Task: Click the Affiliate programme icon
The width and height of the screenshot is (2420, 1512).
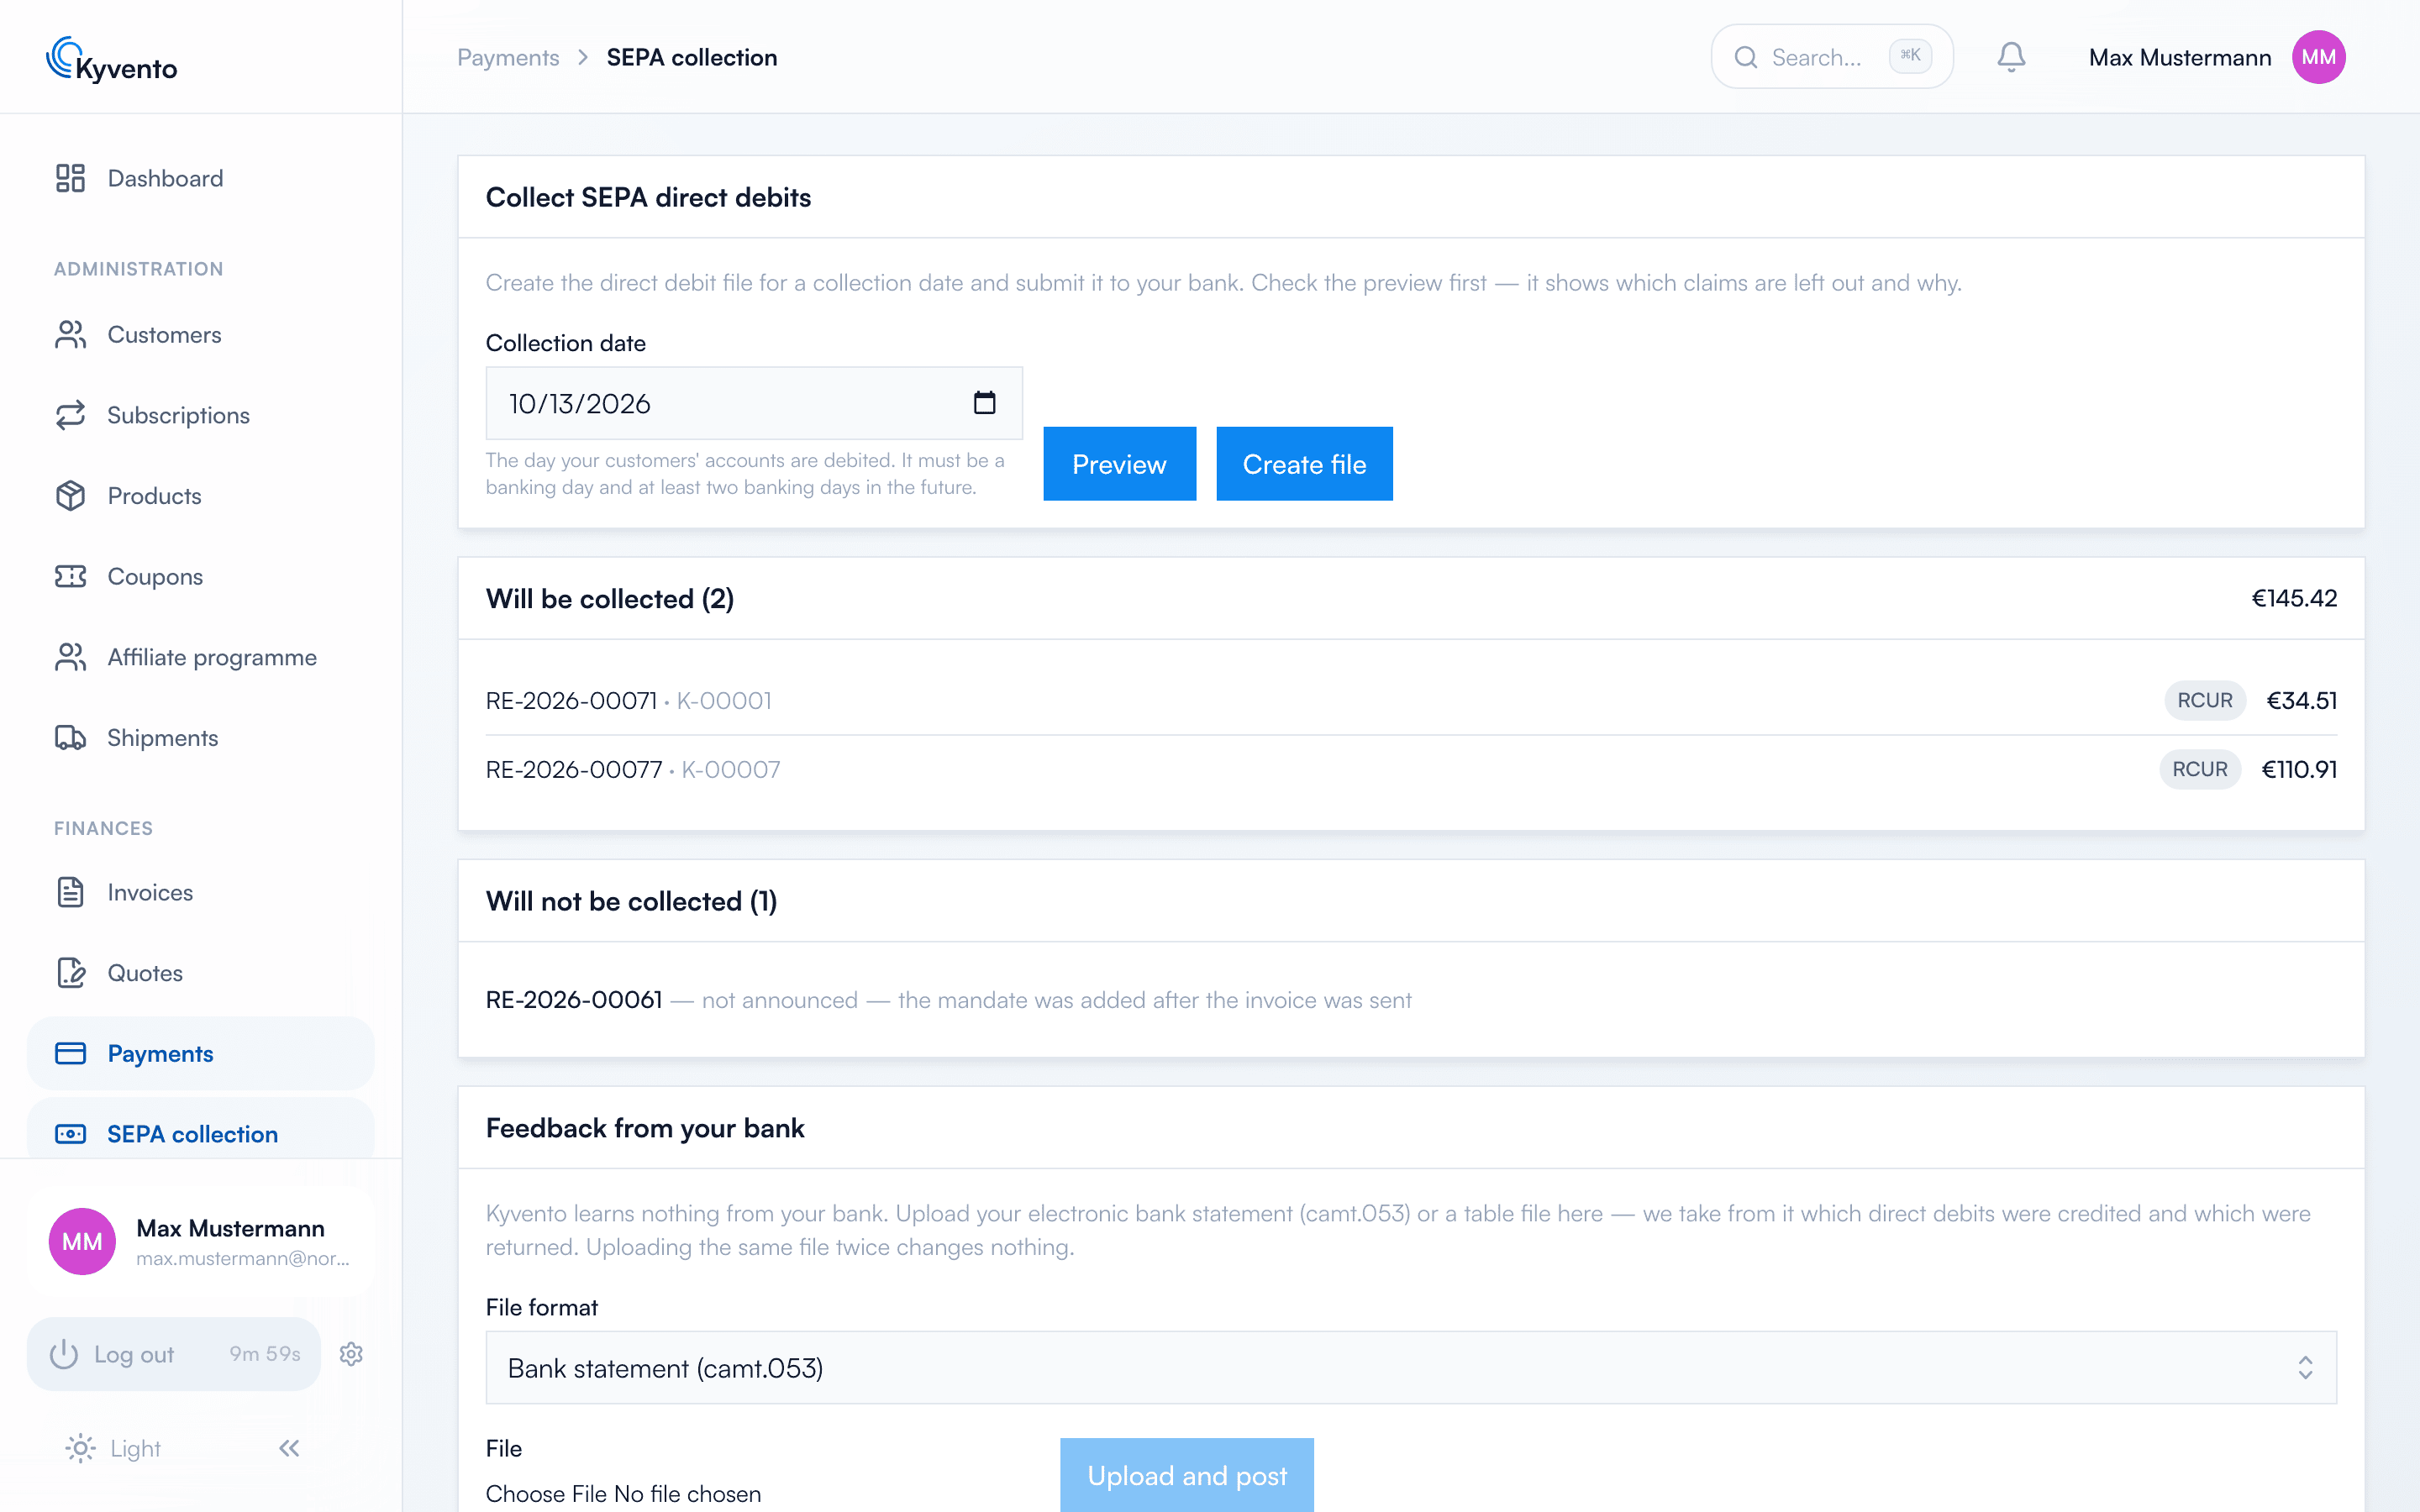Action: (70, 657)
